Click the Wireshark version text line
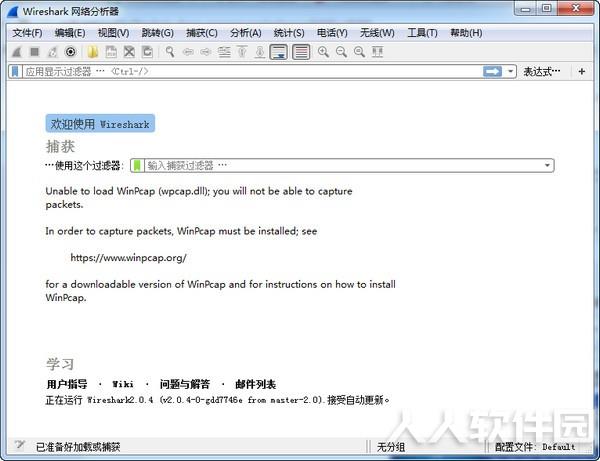 tap(217, 400)
